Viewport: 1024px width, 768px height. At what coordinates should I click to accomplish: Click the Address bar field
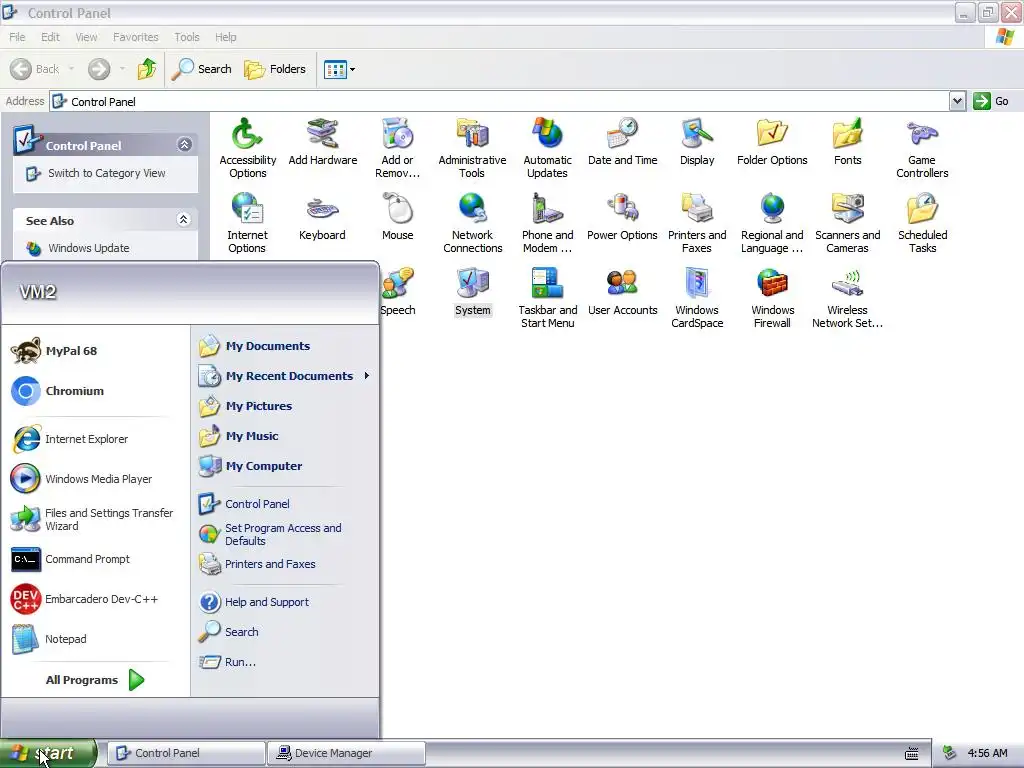[500, 101]
